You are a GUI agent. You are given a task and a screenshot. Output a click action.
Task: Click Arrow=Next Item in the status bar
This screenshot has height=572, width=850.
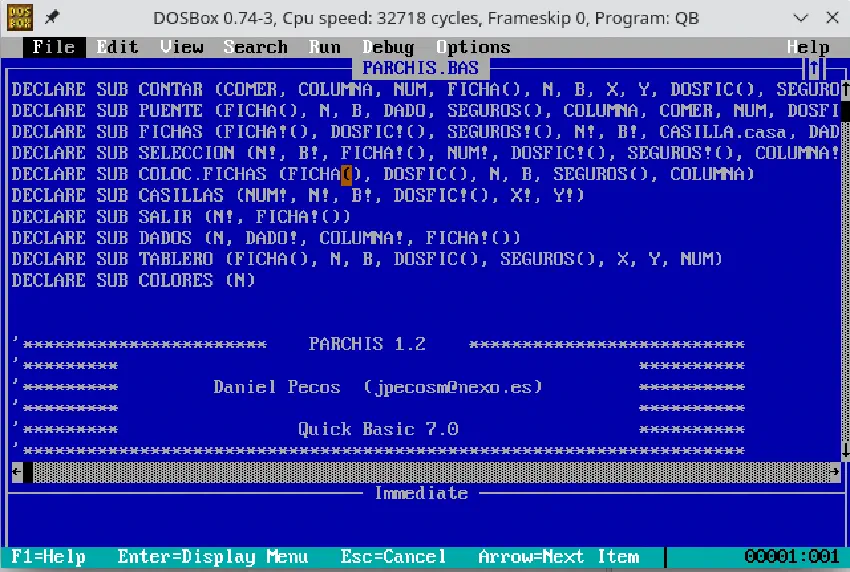[558, 557]
